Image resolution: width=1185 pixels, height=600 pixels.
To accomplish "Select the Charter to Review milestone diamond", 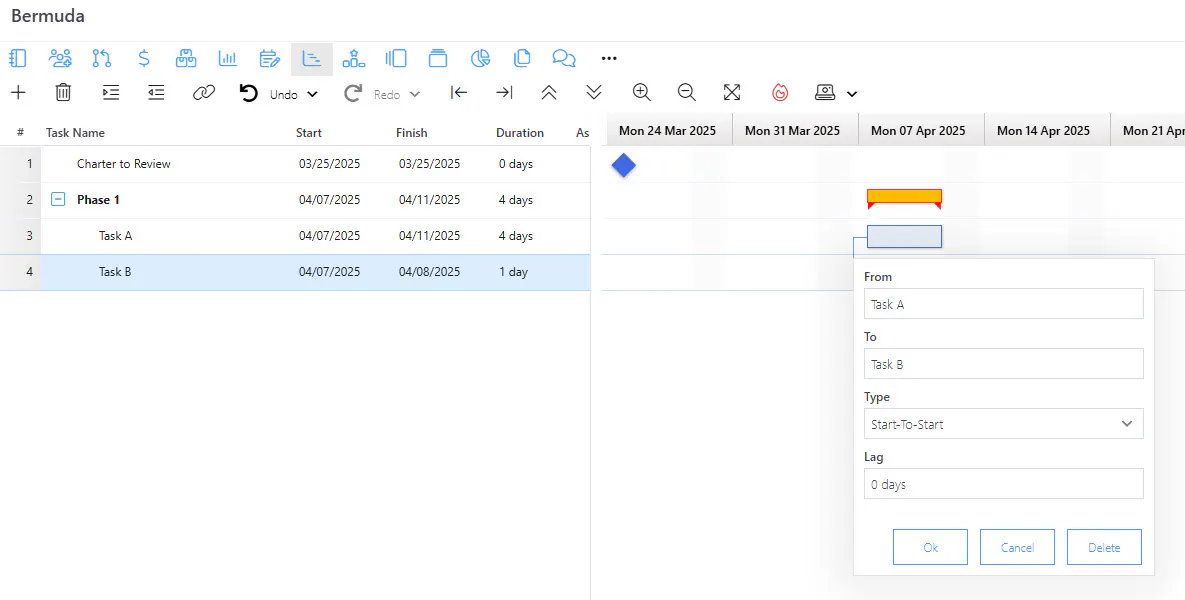I will (623, 165).
